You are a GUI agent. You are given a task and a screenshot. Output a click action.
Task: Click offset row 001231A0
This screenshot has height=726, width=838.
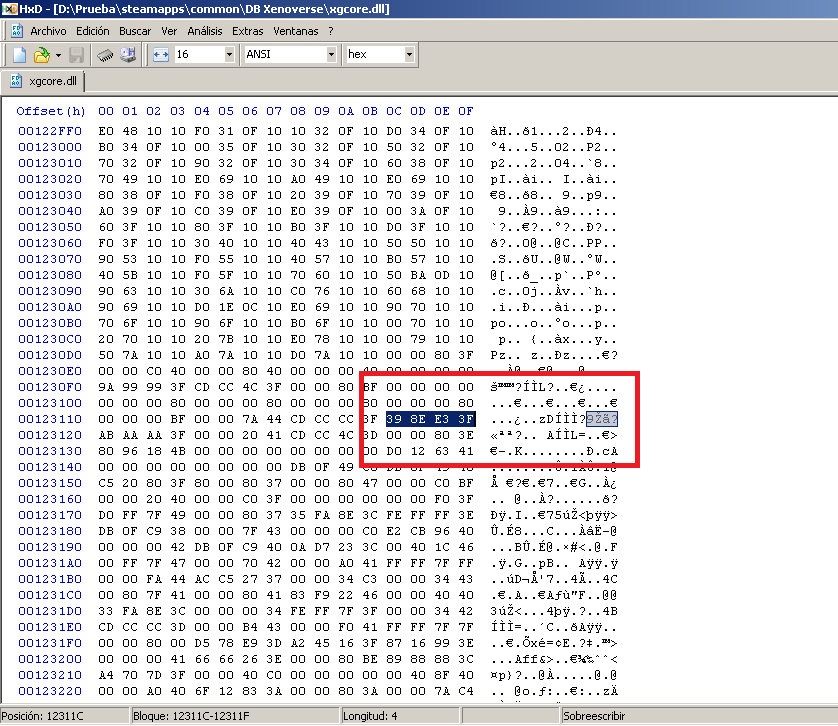pos(50,563)
